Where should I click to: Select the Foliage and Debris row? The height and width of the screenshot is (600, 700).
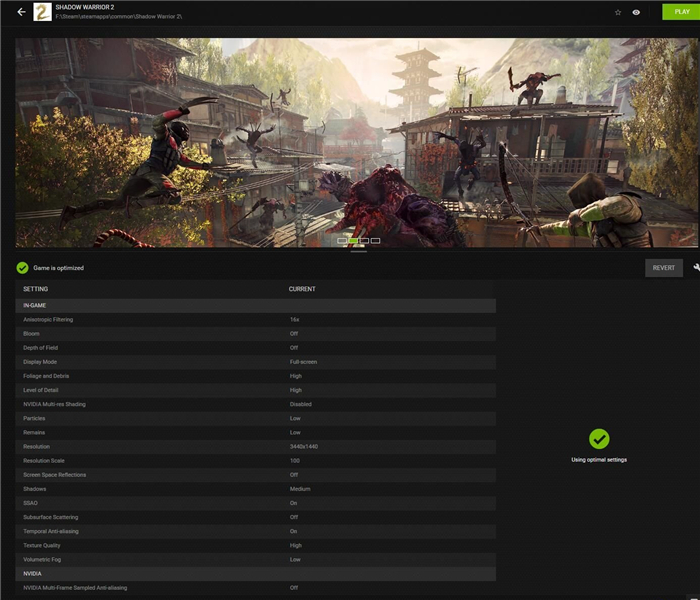click(255, 376)
